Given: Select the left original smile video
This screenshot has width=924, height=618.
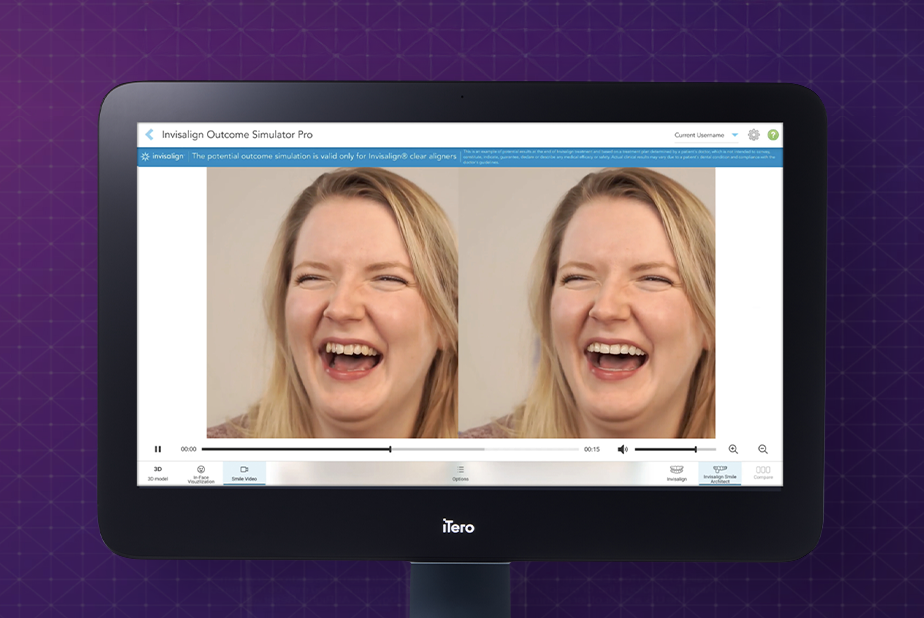Looking at the screenshot, I should coord(332,302).
